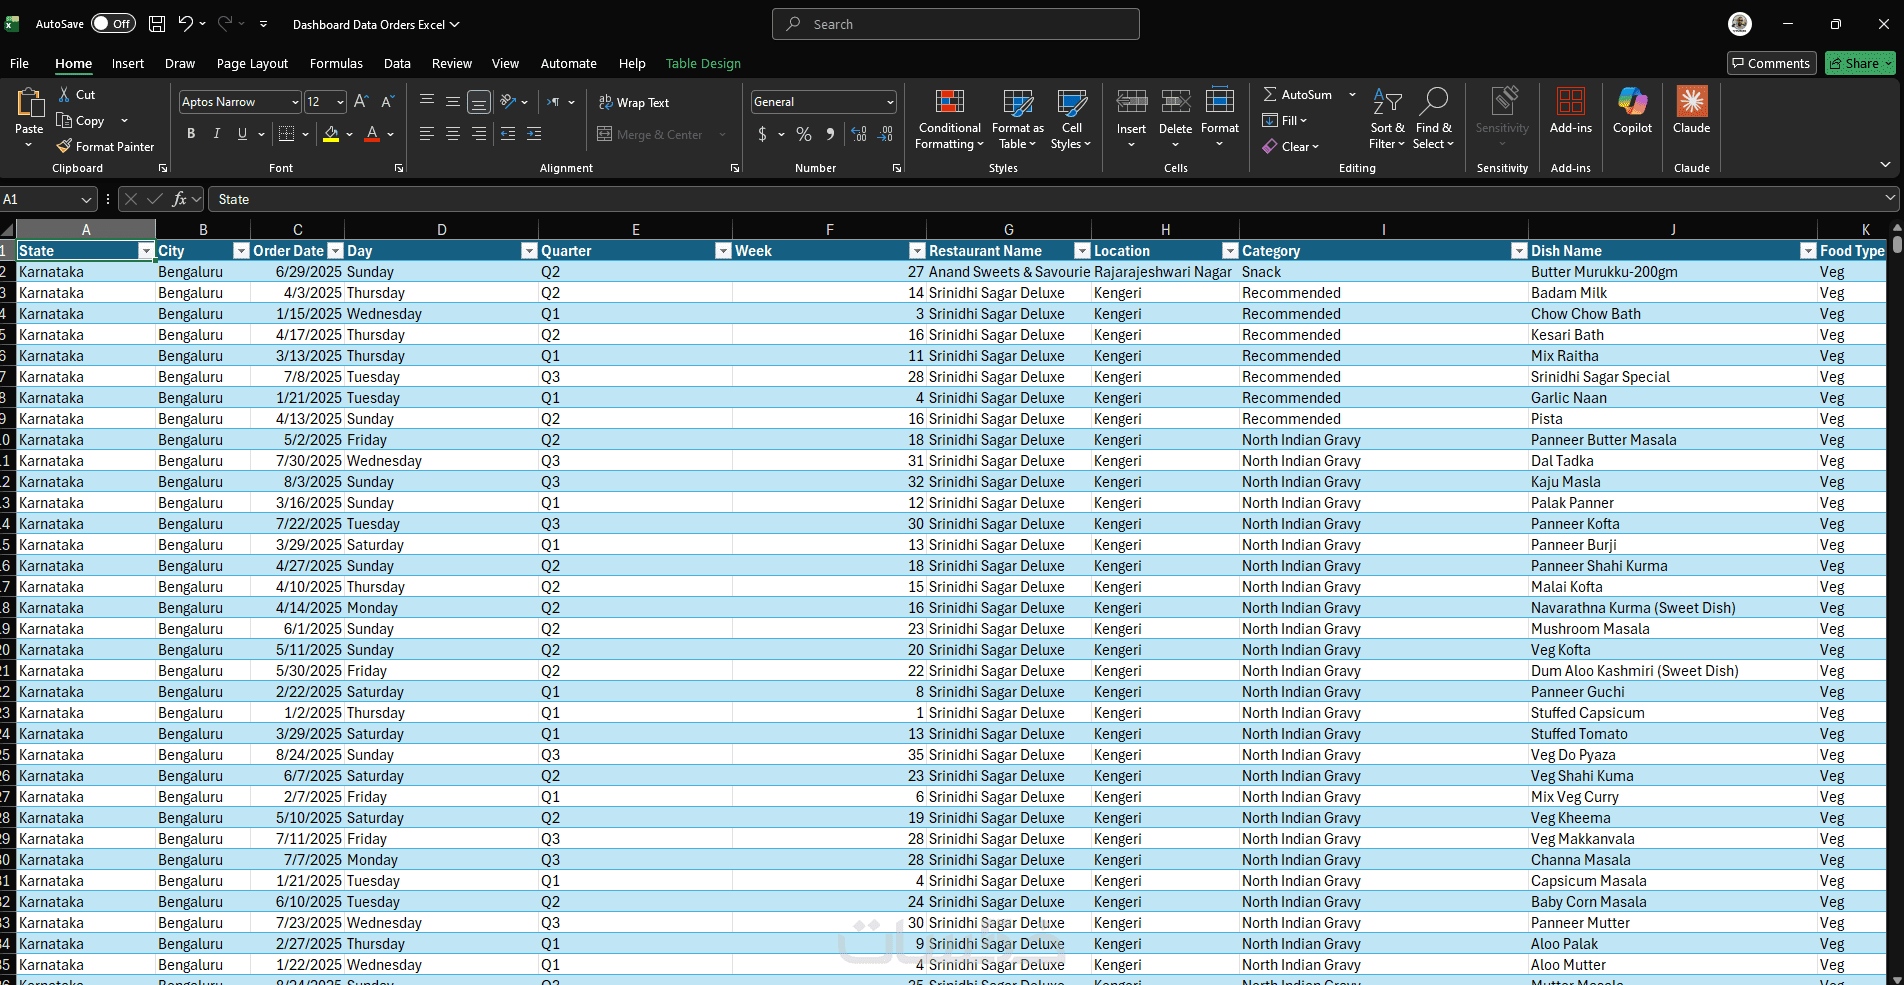This screenshot has width=1904, height=985.
Task: Click the Format cells icon
Action: [1220, 102]
